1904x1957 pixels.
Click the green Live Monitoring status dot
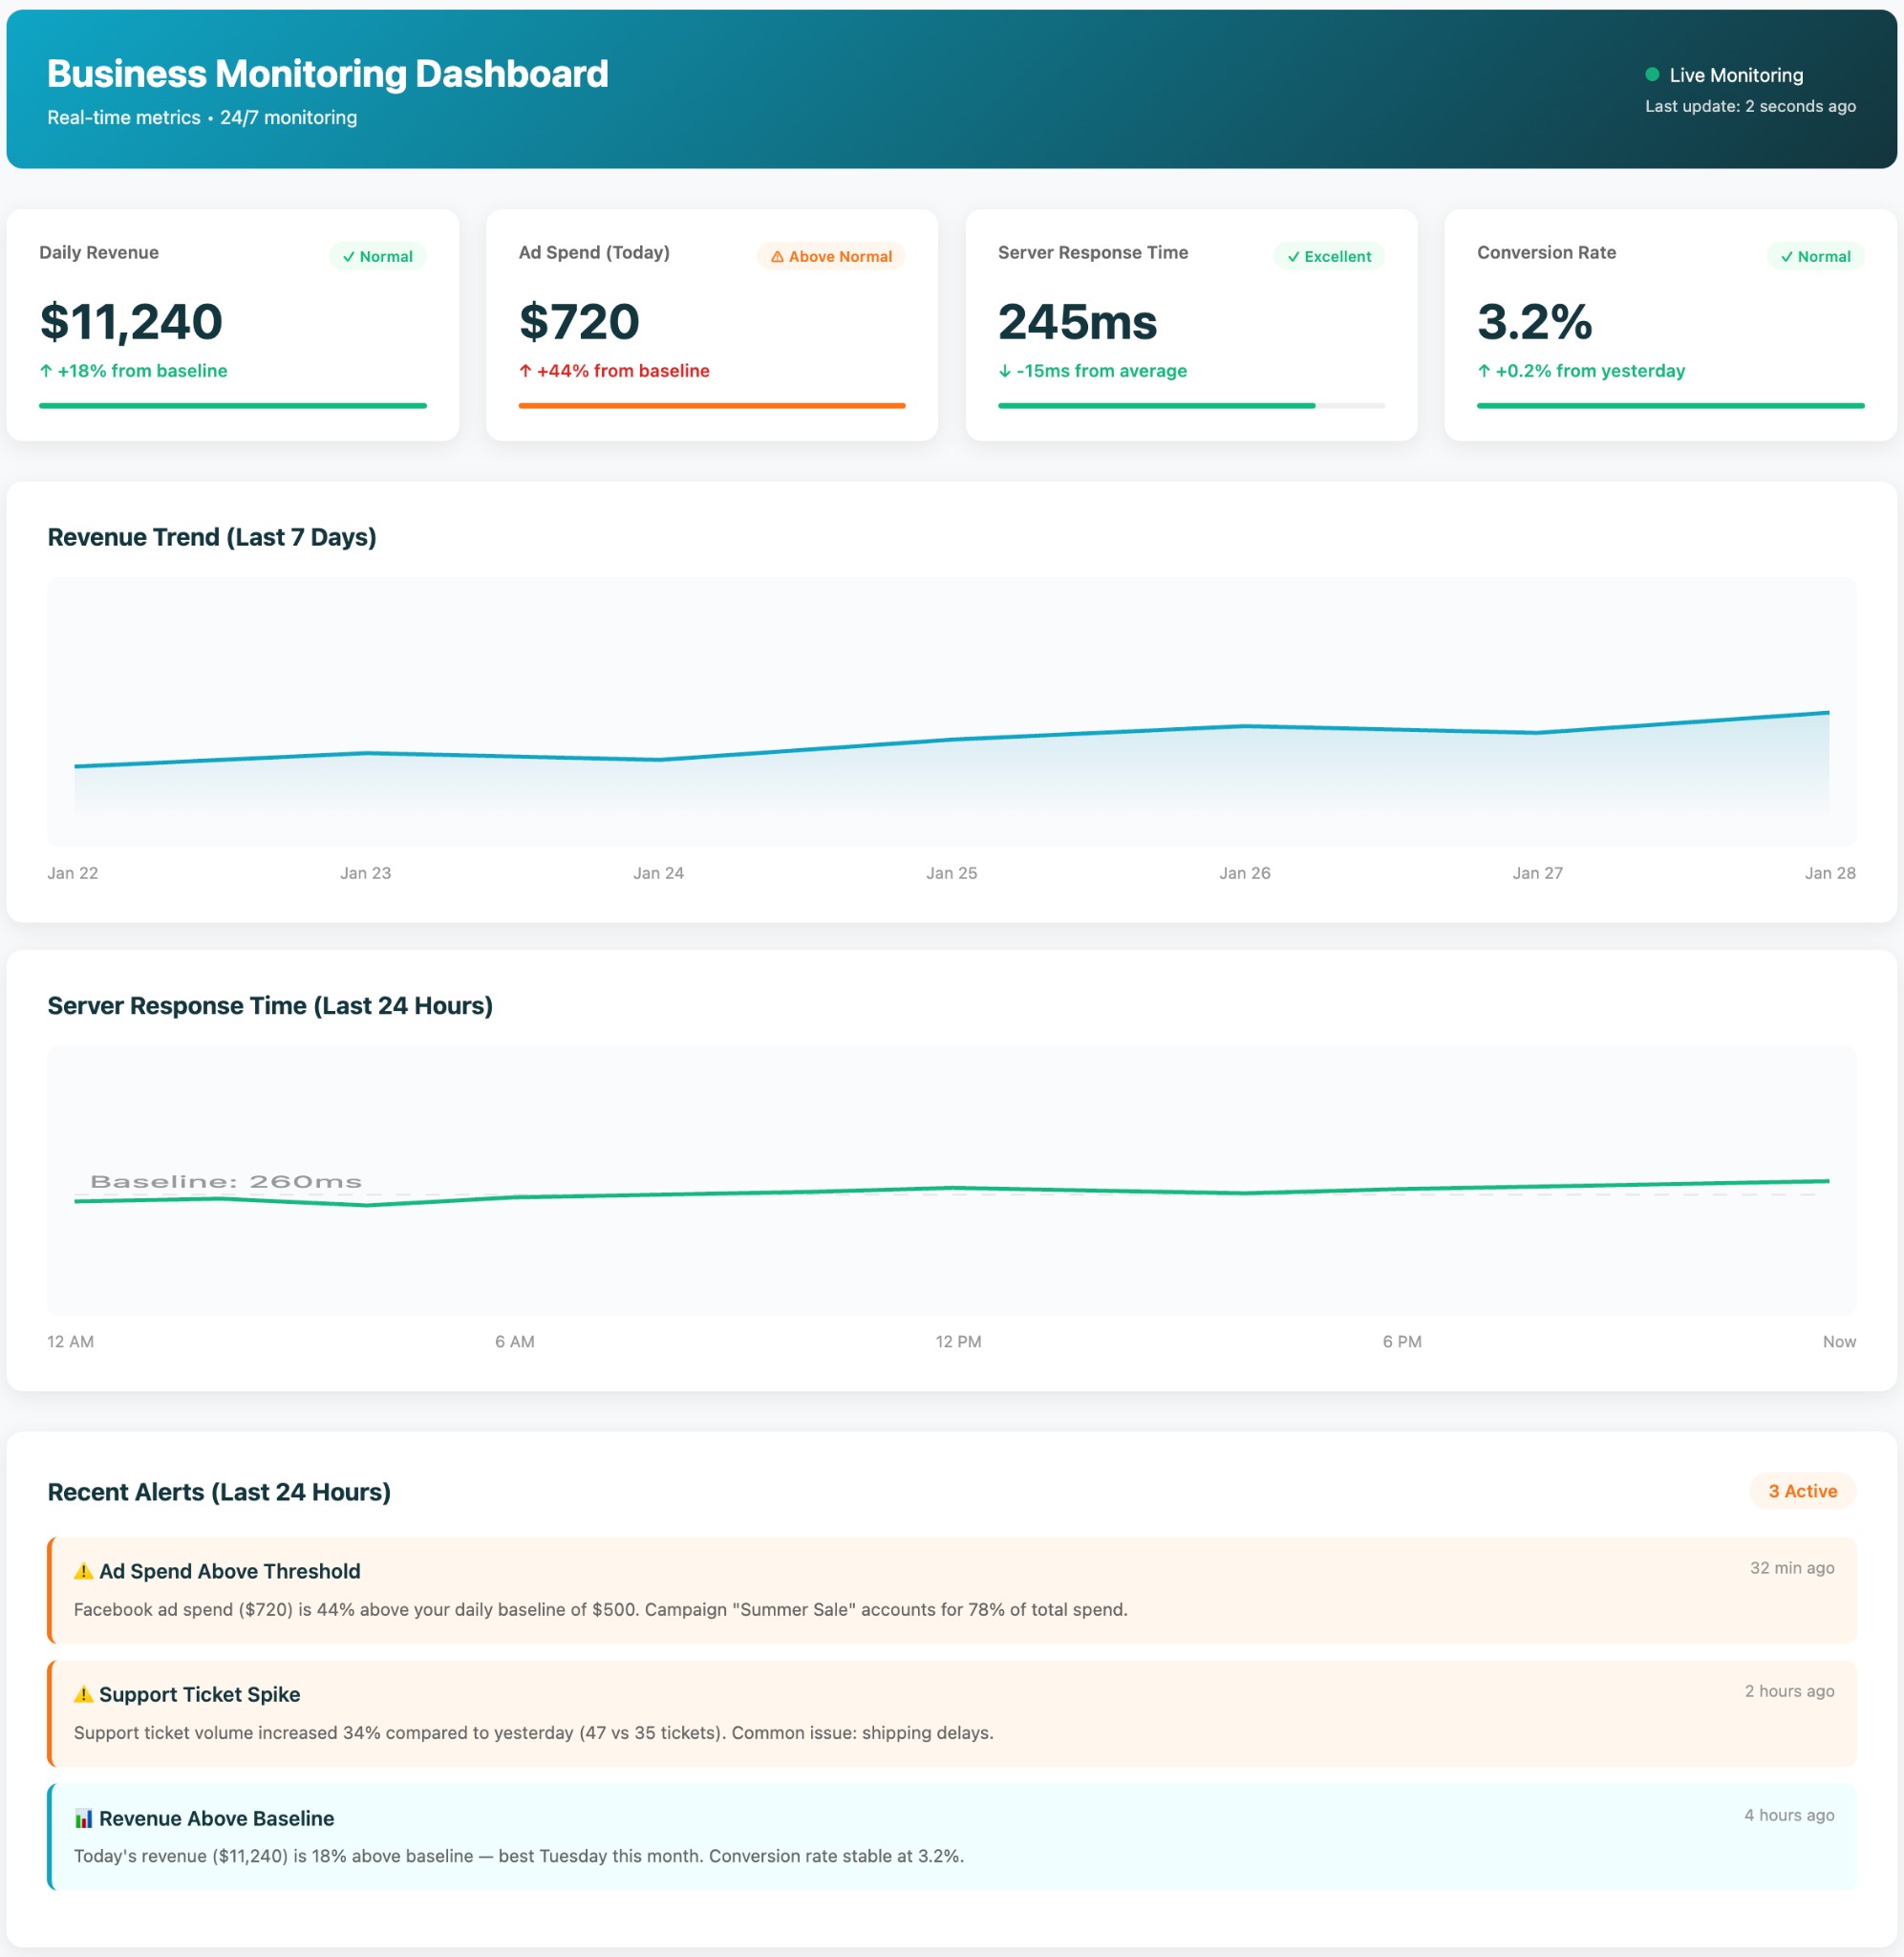coord(1652,73)
